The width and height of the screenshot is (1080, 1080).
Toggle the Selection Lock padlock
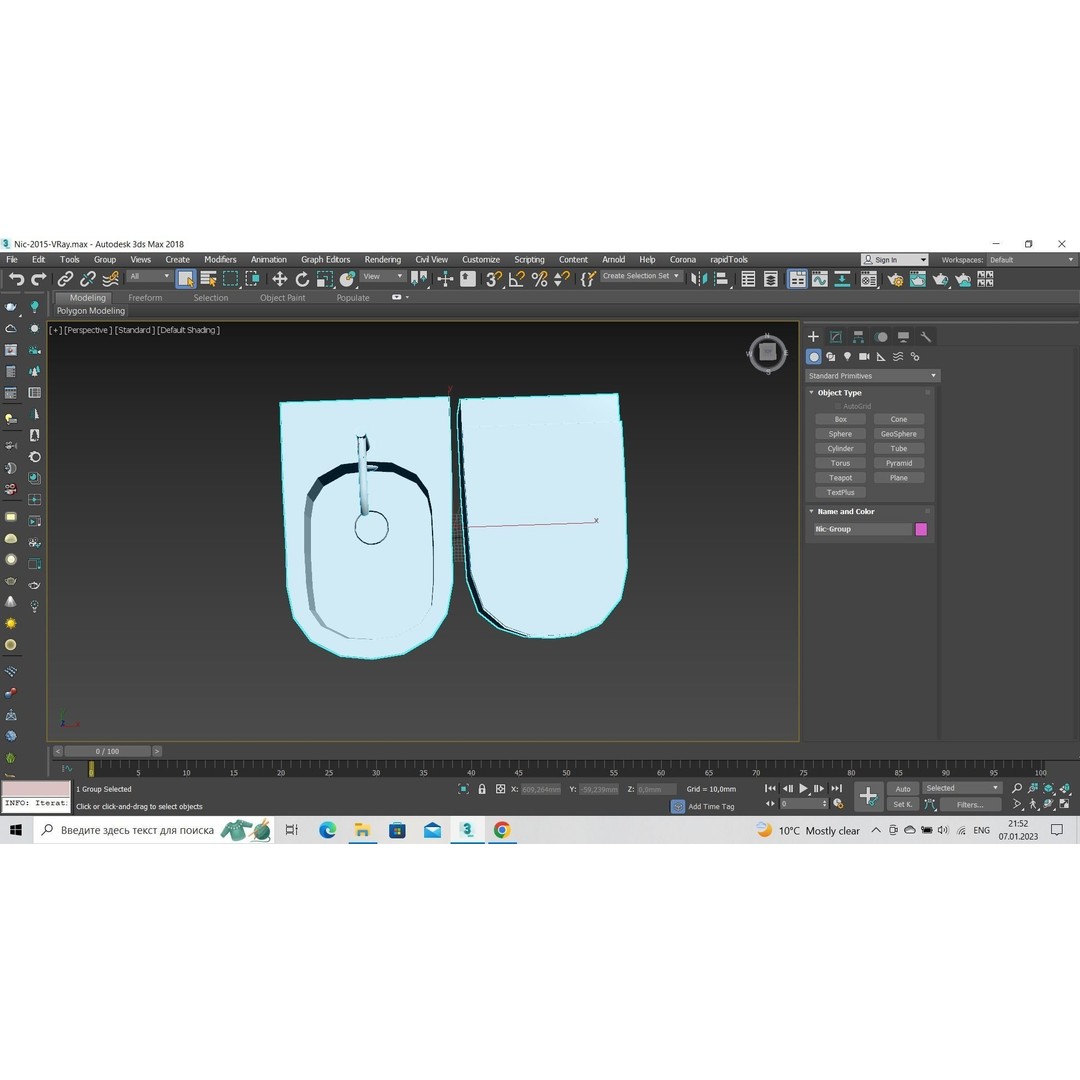pos(482,789)
